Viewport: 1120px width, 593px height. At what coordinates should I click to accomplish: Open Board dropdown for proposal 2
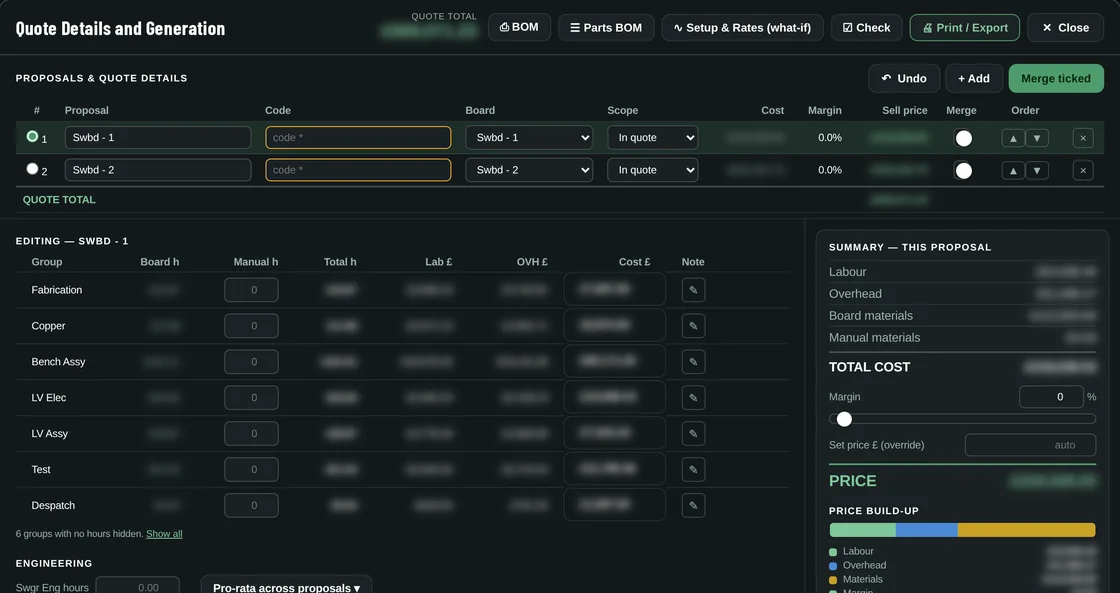tap(529, 170)
